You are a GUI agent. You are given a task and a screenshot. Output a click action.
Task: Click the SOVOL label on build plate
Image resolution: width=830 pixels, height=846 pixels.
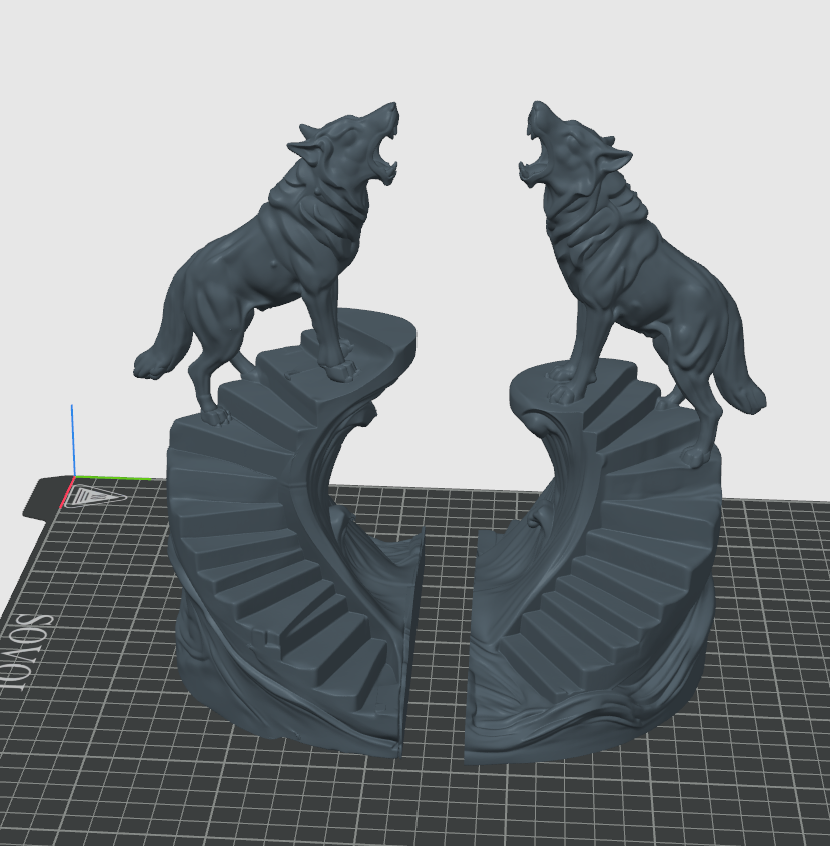pos(26,654)
